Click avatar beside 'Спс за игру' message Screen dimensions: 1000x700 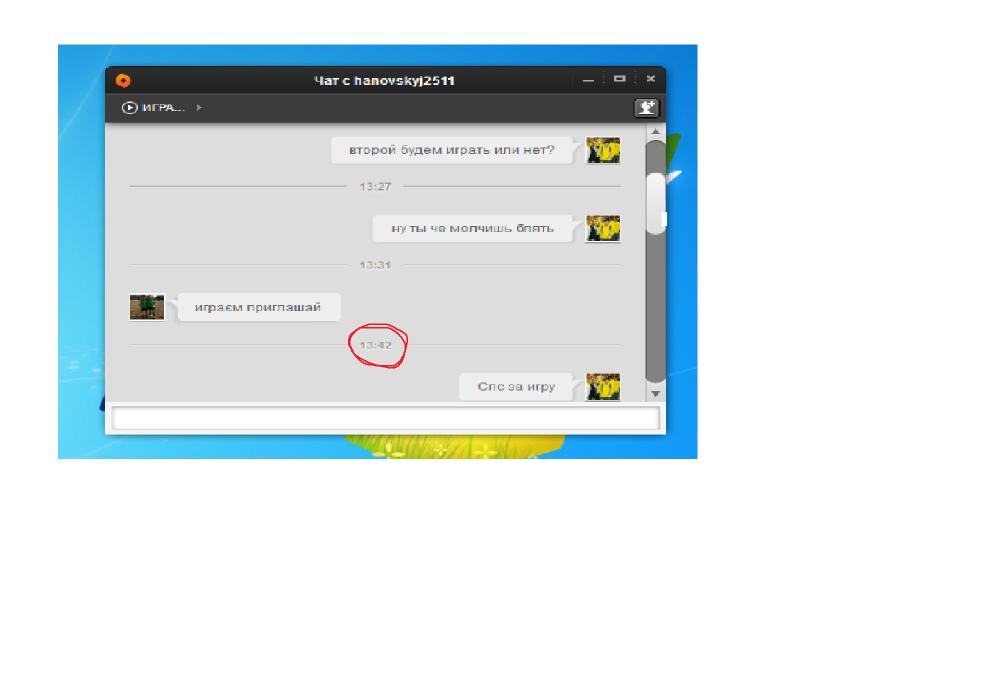(x=603, y=386)
